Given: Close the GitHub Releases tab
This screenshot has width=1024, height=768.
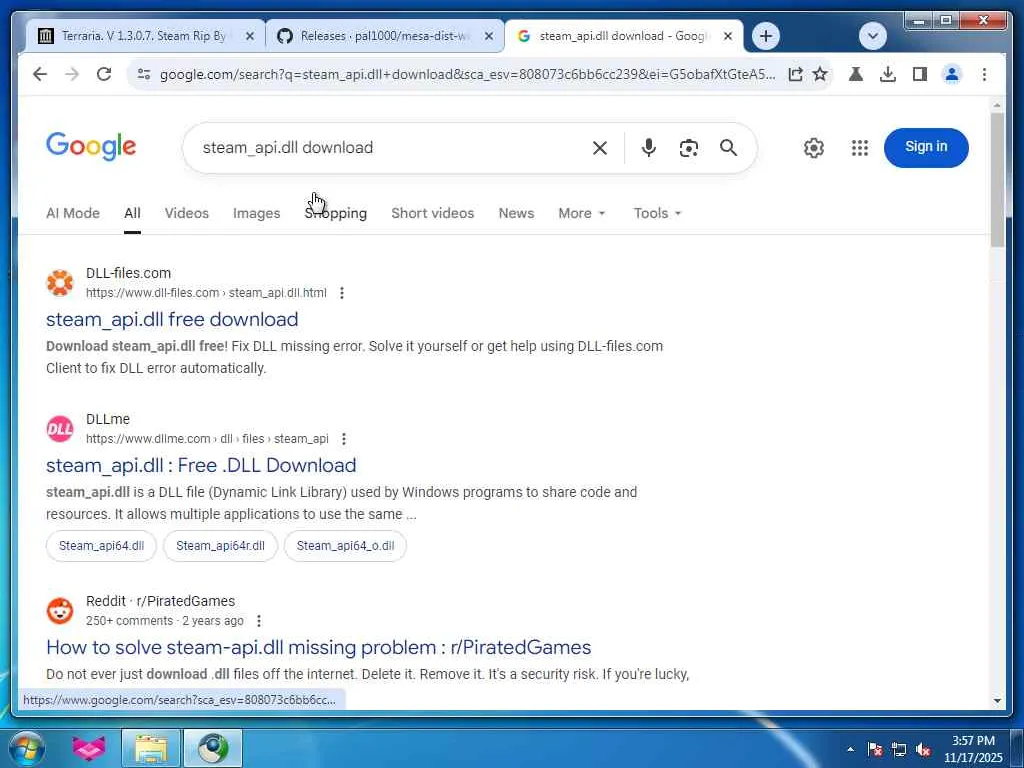Looking at the screenshot, I should point(488,37).
